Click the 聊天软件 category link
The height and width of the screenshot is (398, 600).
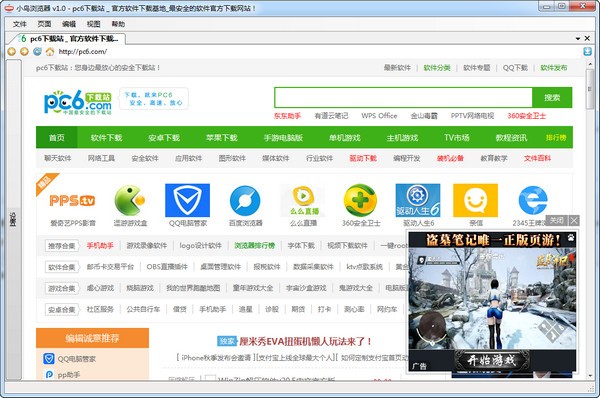[58, 158]
